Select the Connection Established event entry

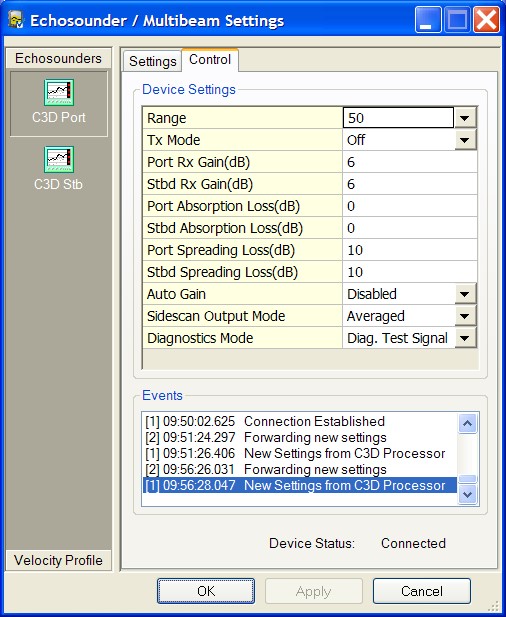point(265,421)
